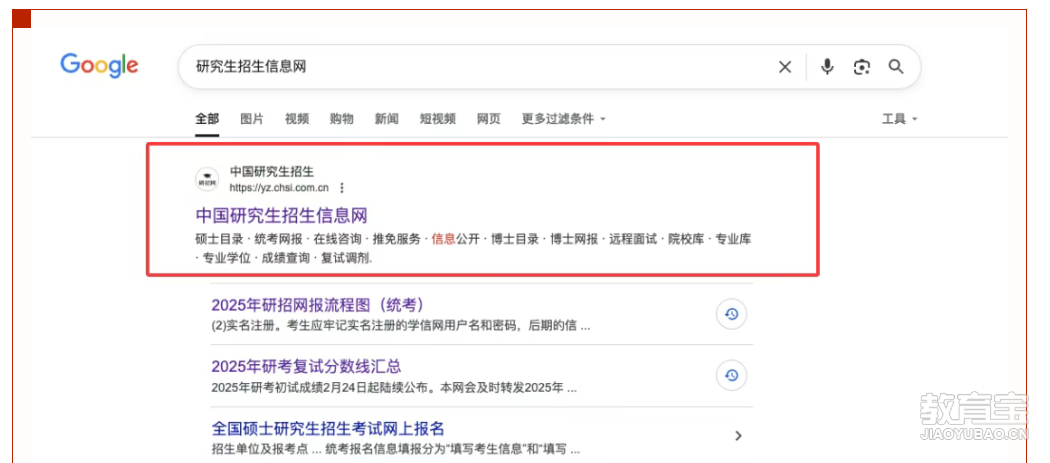Switch to the 短视频 tab
This screenshot has height=463, width=1050.
[437, 119]
